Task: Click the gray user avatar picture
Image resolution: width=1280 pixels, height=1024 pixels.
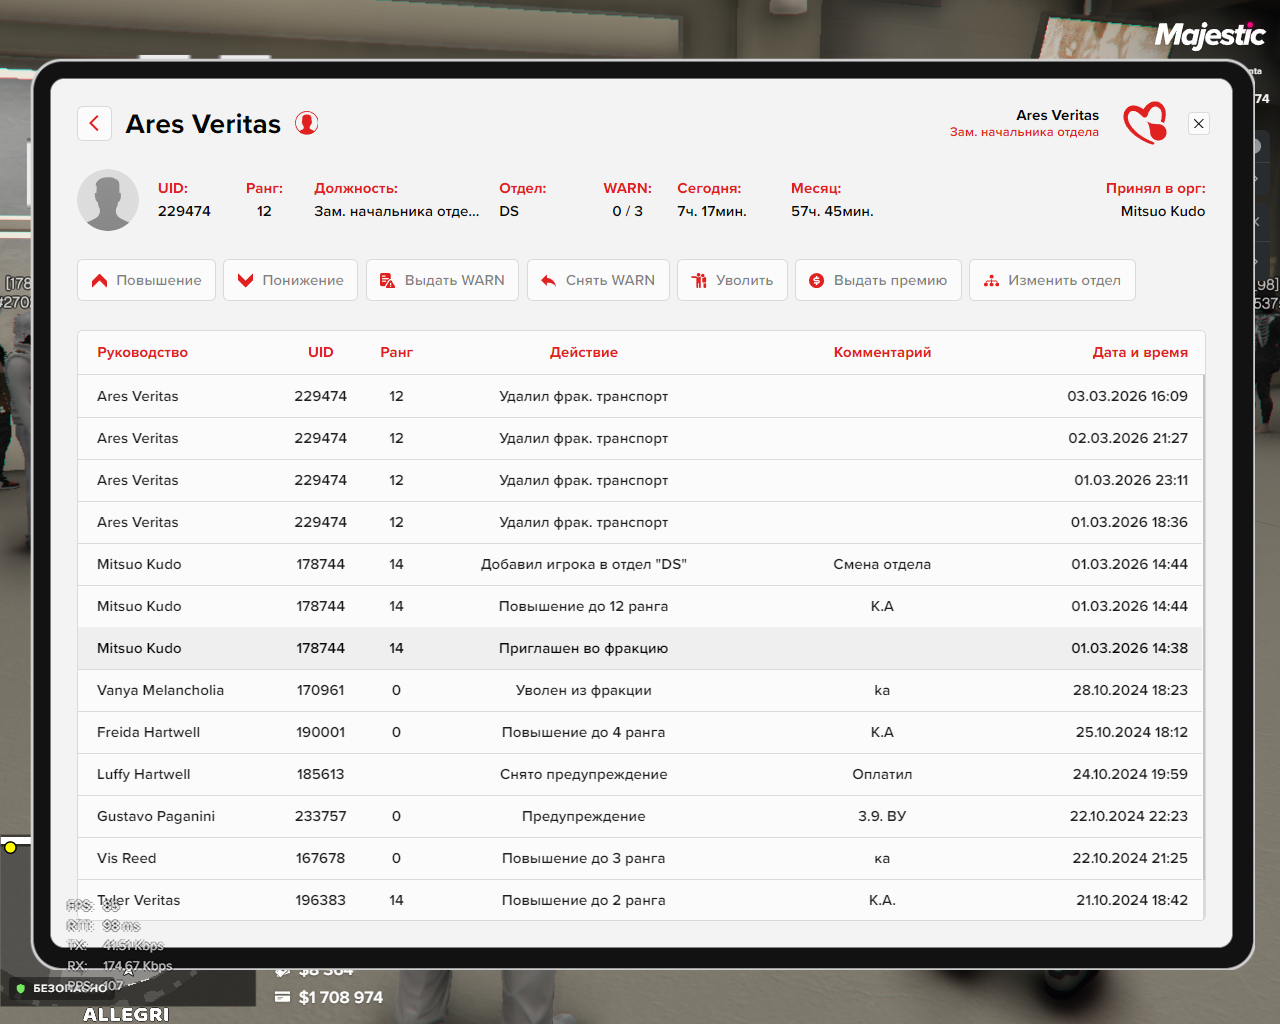Action: [x=108, y=200]
